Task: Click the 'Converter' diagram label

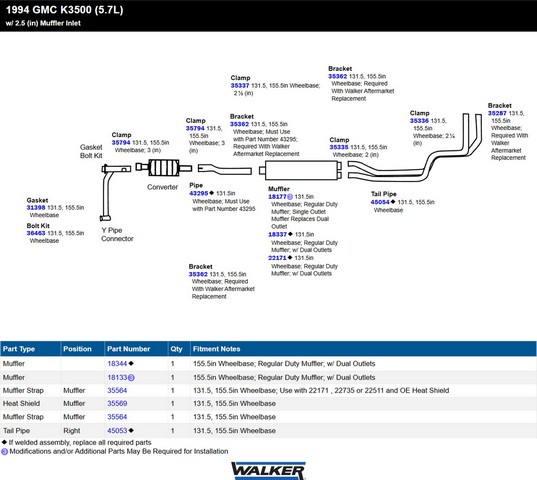Action: pyautogui.click(x=162, y=187)
